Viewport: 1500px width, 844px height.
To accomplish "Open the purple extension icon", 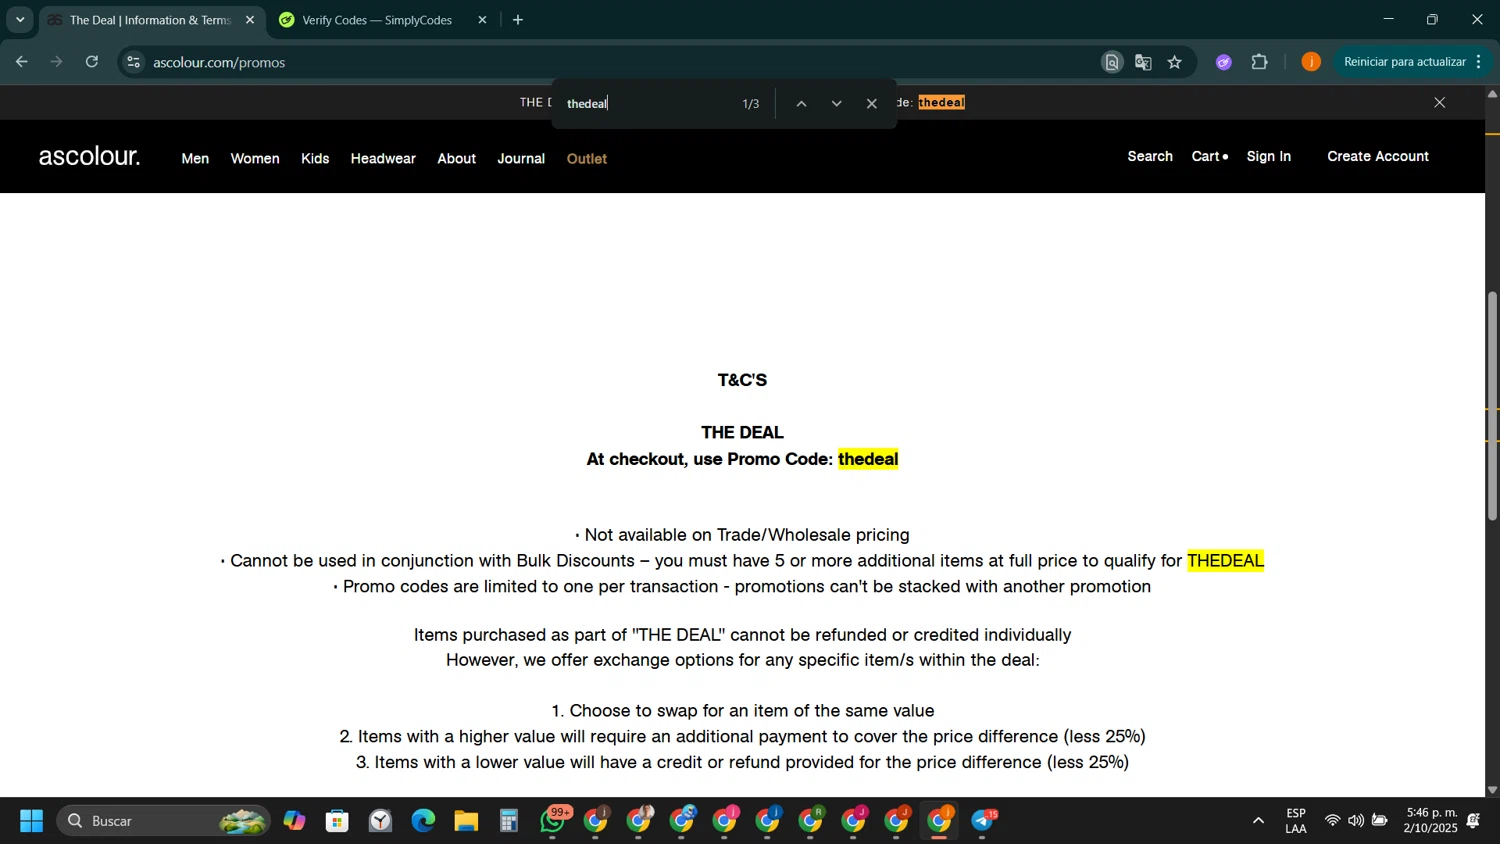I will 1224,62.
